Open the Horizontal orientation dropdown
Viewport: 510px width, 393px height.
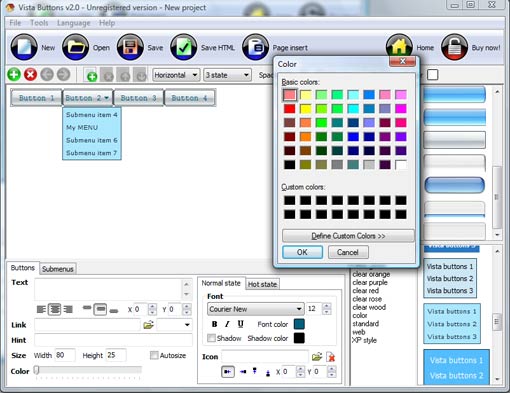tap(176, 75)
